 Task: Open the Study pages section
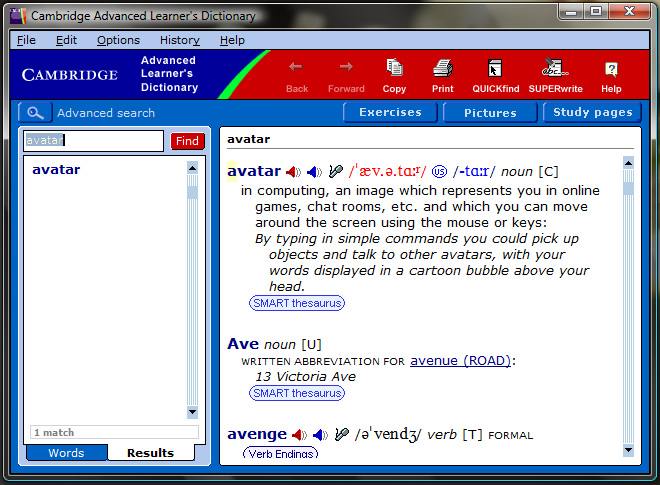(593, 112)
